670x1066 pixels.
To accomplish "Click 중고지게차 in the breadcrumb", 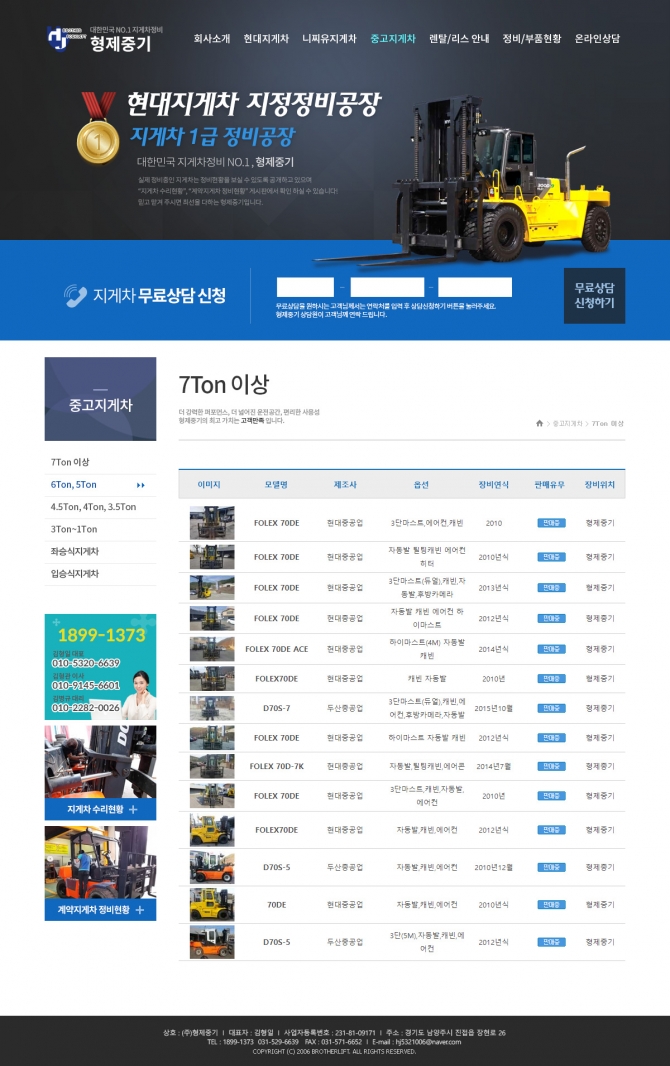I will coord(567,424).
